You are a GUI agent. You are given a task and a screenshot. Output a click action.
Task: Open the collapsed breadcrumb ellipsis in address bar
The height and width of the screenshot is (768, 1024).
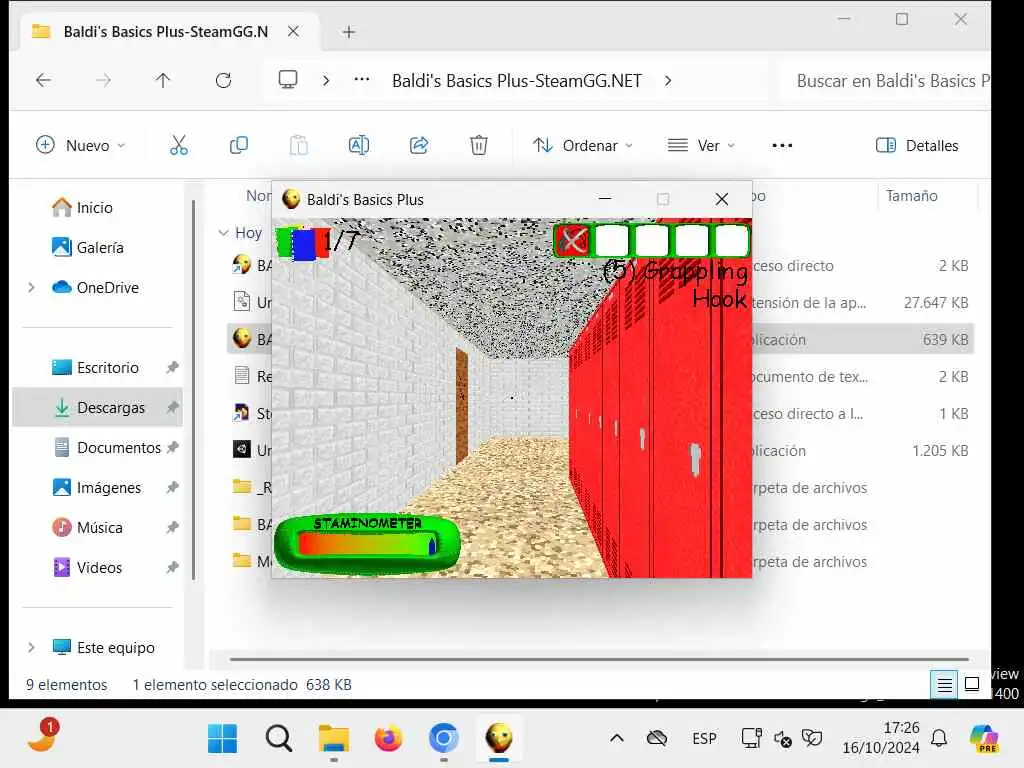pos(361,80)
